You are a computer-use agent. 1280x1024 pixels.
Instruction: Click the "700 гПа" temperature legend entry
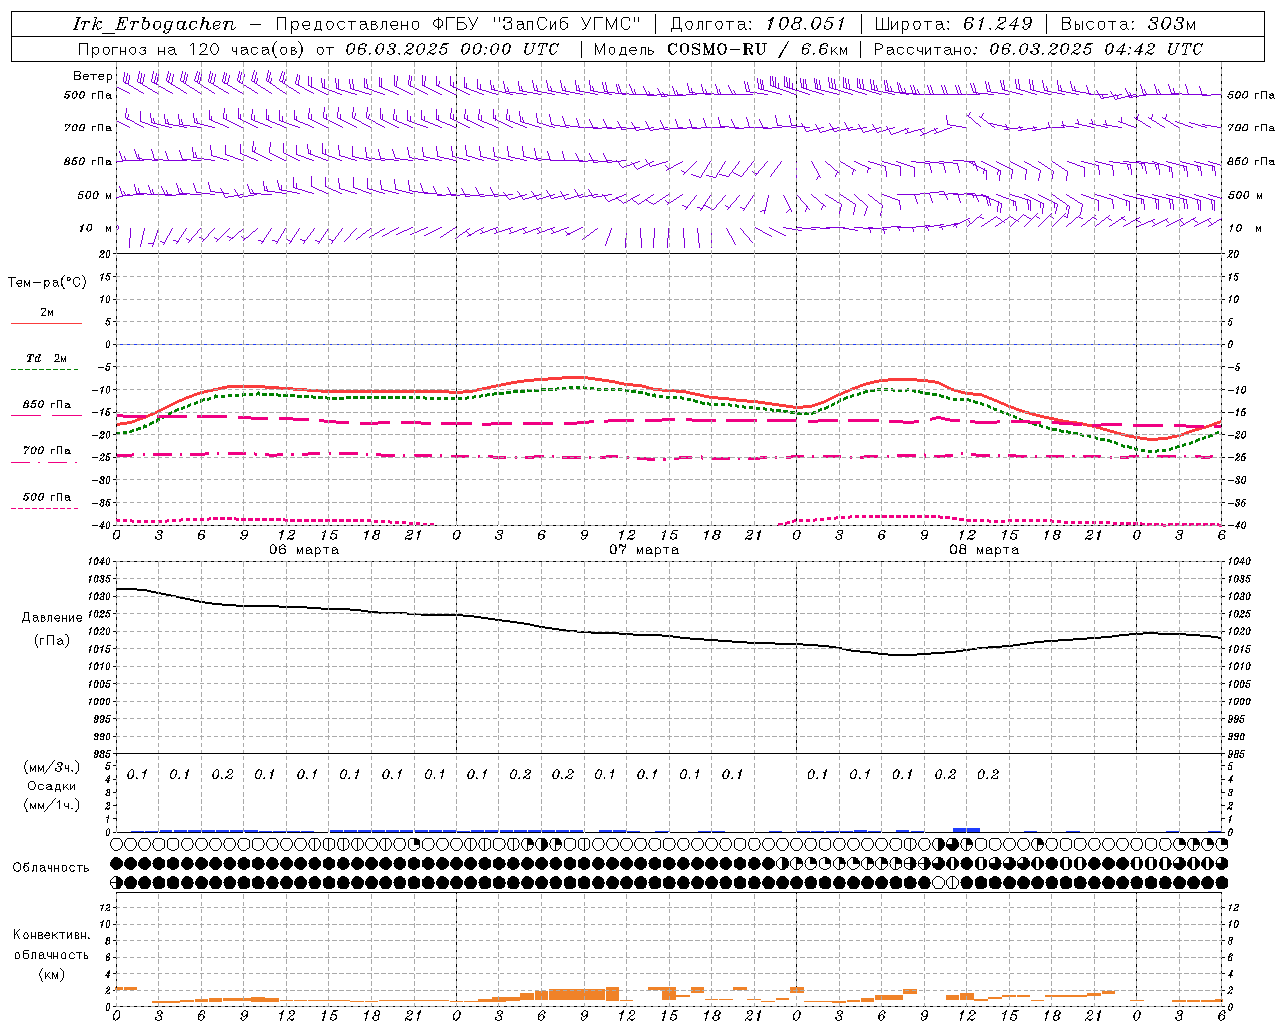pyautogui.click(x=47, y=451)
